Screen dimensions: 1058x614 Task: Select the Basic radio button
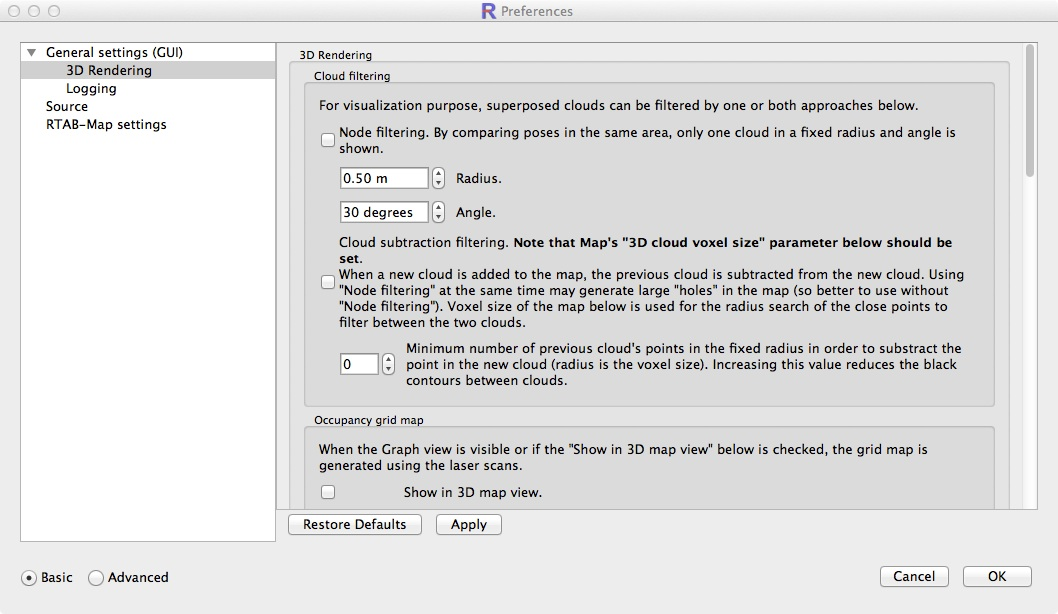[31, 577]
